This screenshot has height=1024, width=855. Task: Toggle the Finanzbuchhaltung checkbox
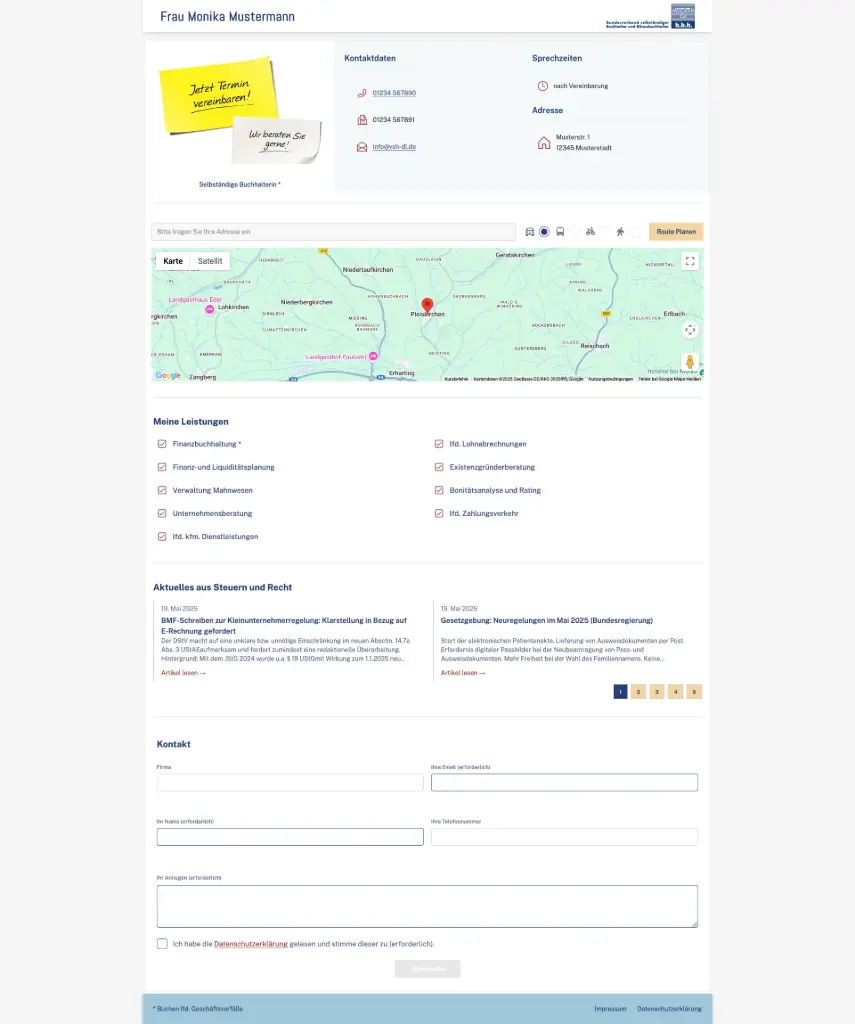coord(162,443)
